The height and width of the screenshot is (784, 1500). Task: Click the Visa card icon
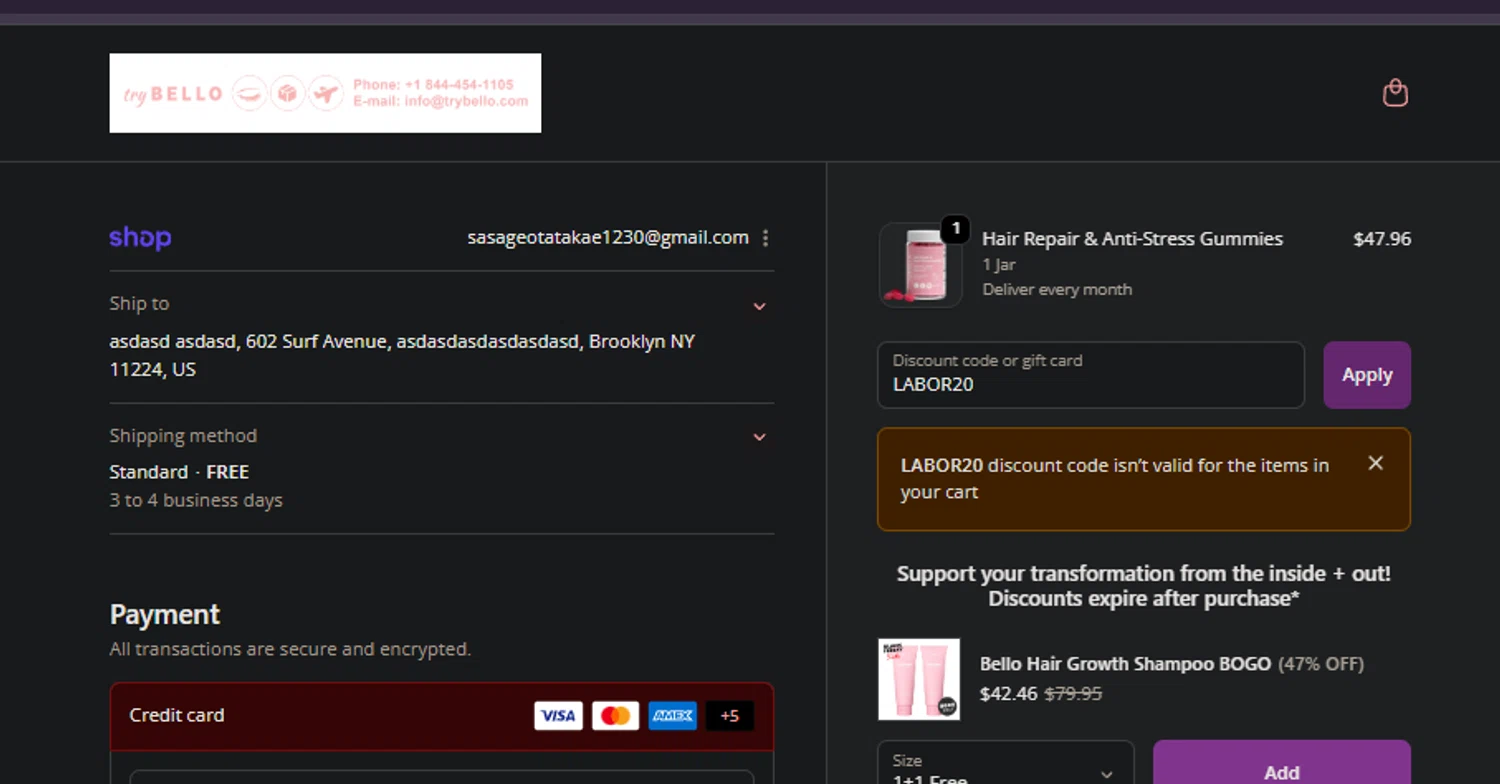pos(558,716)
